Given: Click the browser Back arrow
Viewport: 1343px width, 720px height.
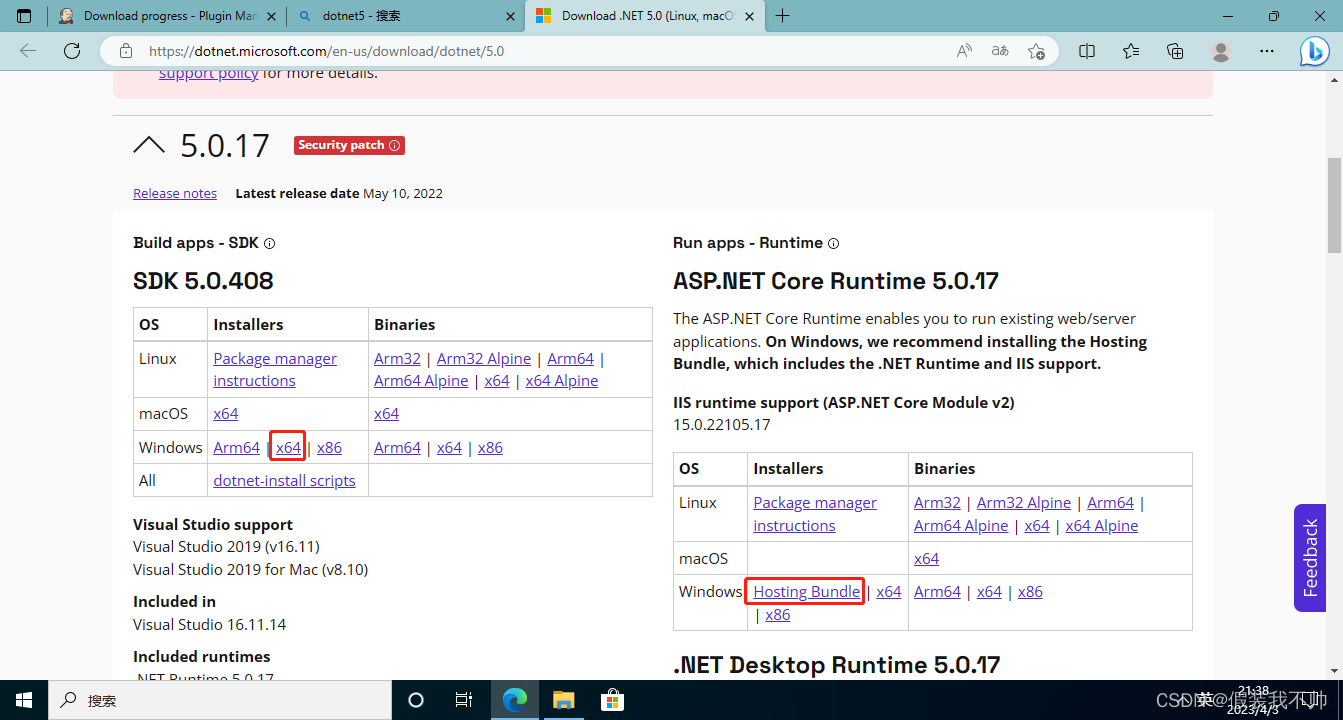Looking at the screenshot, I should pos(28,51).
